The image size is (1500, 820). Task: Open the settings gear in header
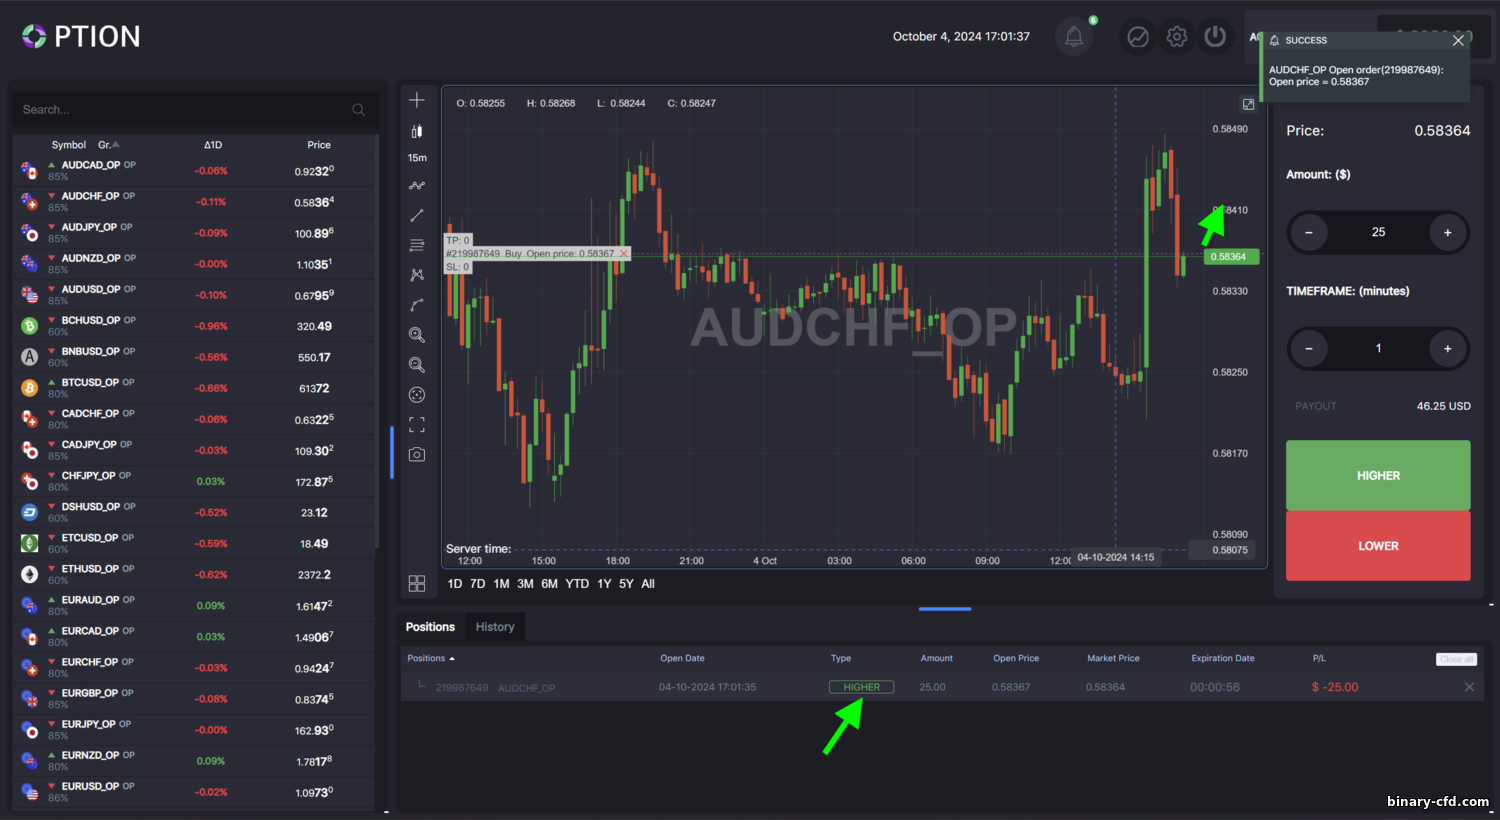pyautogui.click(x=1177, y=37)
